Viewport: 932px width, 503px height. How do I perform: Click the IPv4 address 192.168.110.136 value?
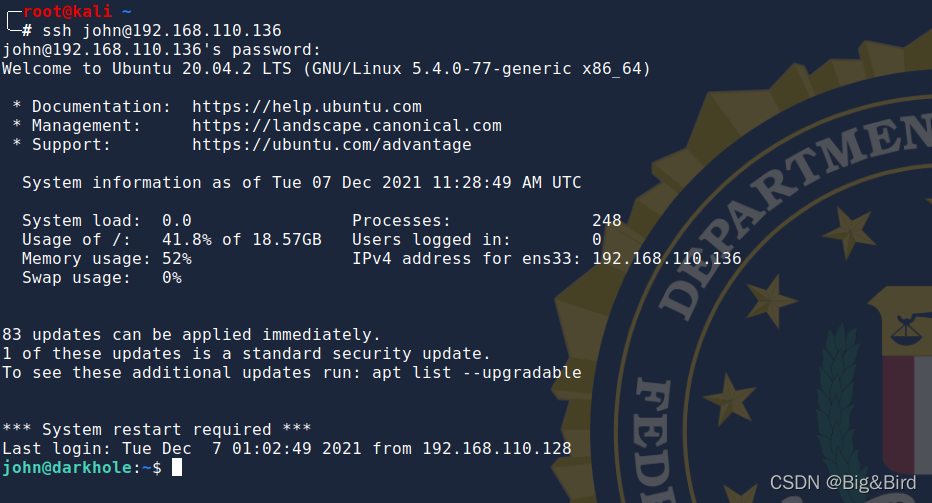coord(667,259)
